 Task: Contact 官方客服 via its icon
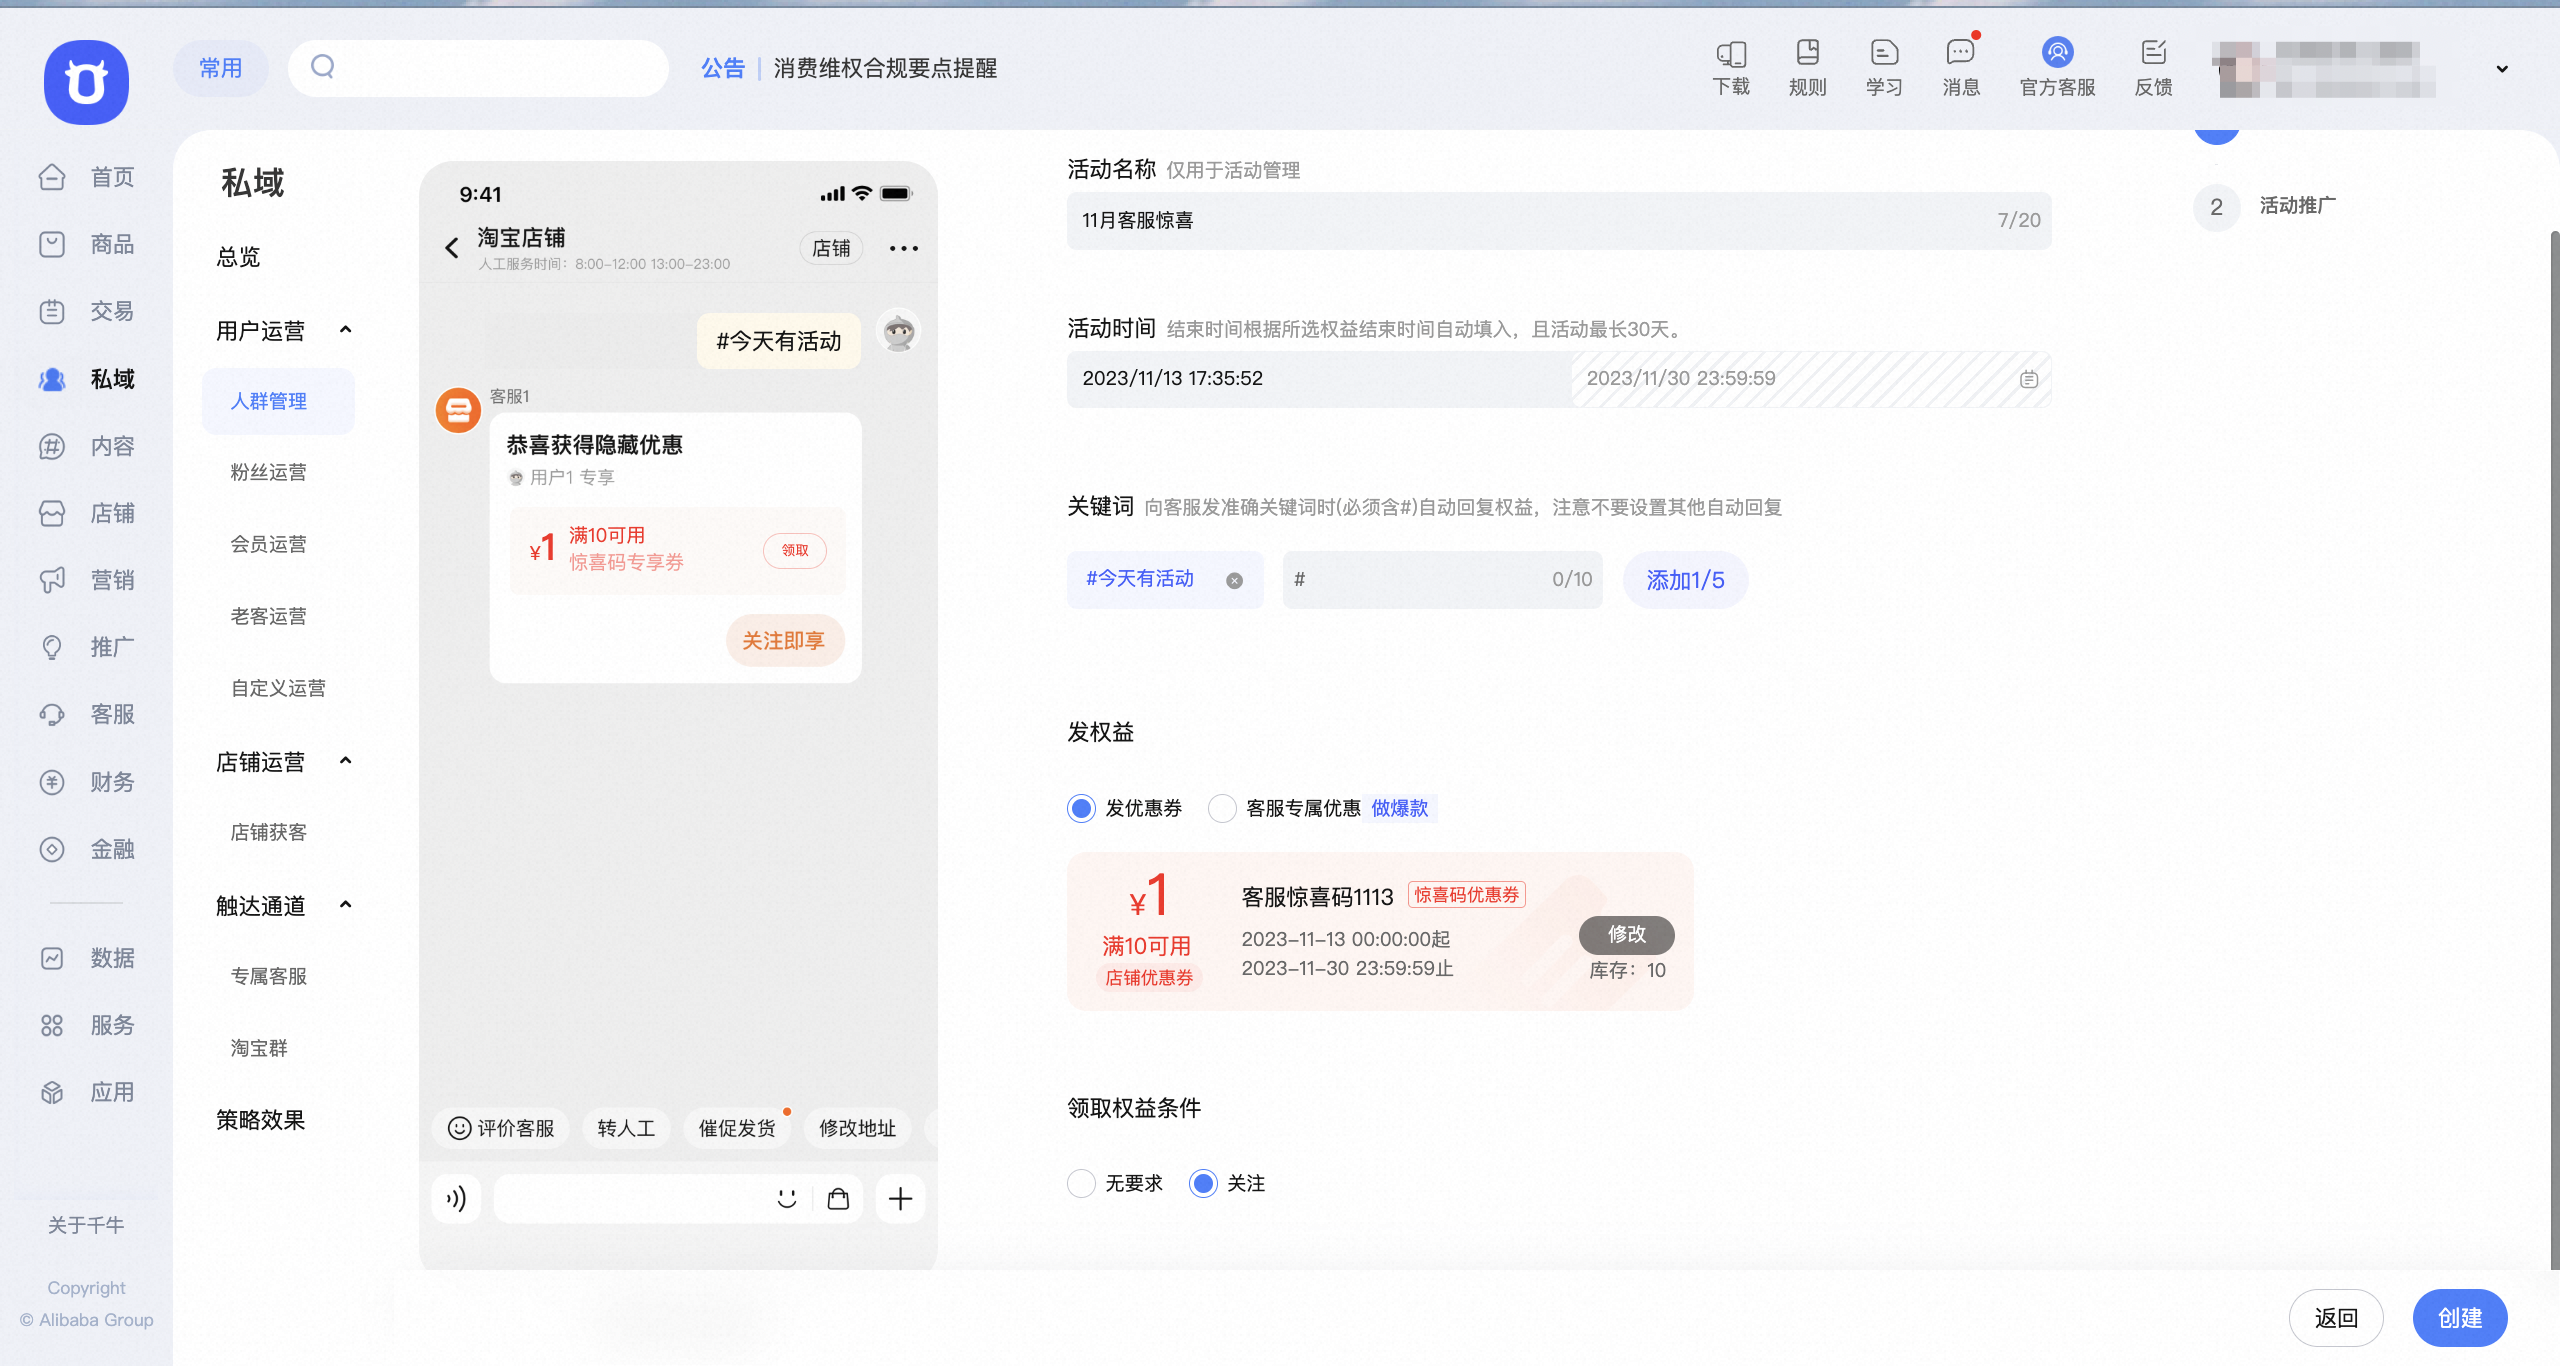click(2057, 52)
